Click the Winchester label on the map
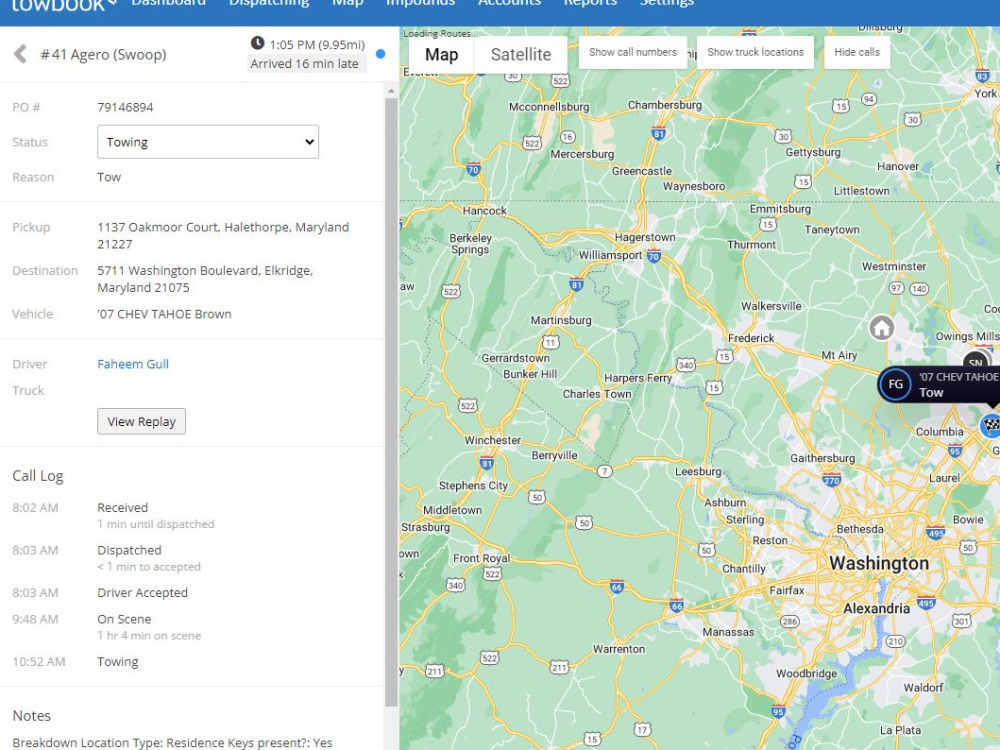Screen dimensions: 1000x750 point(492,440)
